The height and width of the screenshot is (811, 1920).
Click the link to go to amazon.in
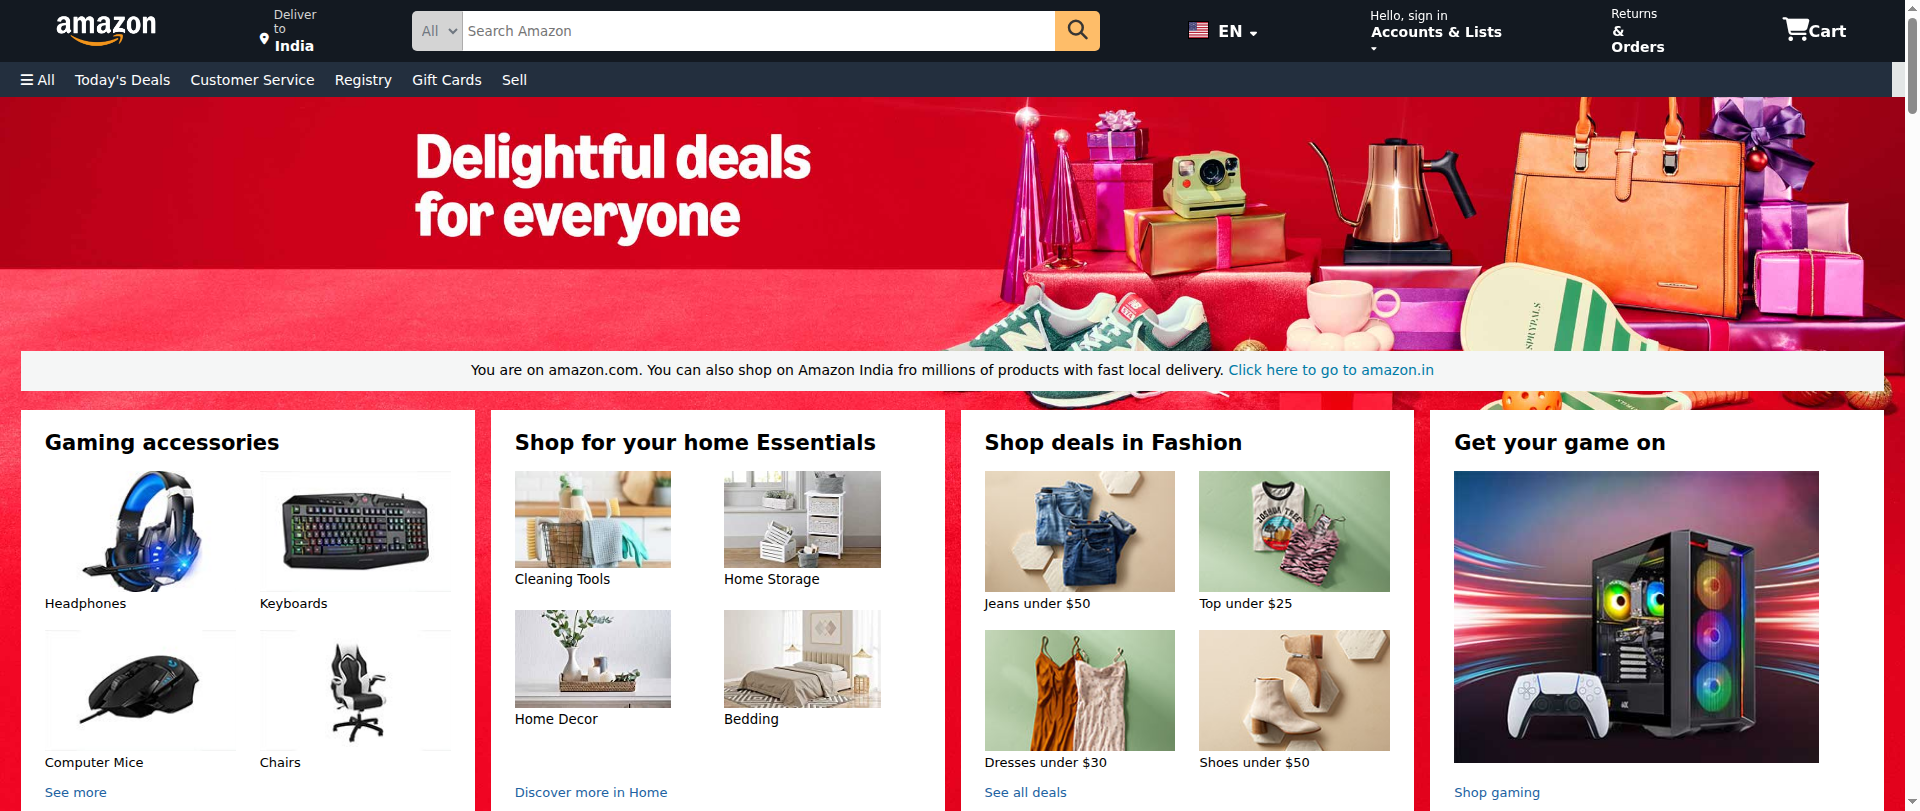point(1331,370)
